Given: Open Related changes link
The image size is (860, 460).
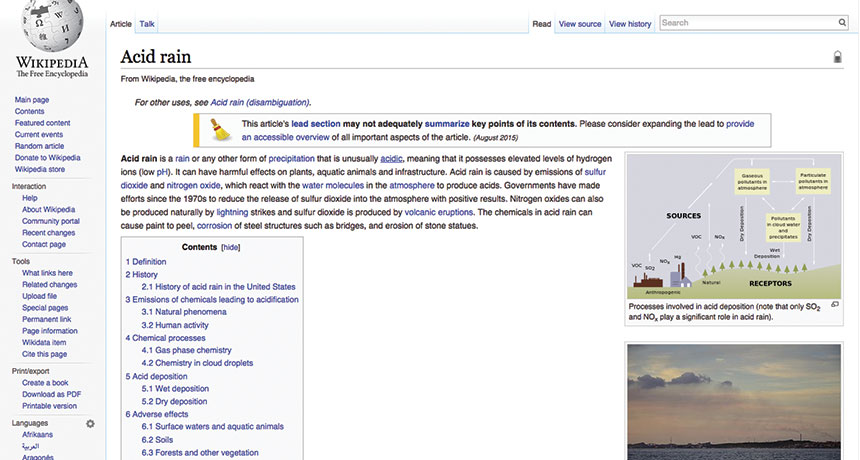Looking at the screenshot, I should 49,285.
